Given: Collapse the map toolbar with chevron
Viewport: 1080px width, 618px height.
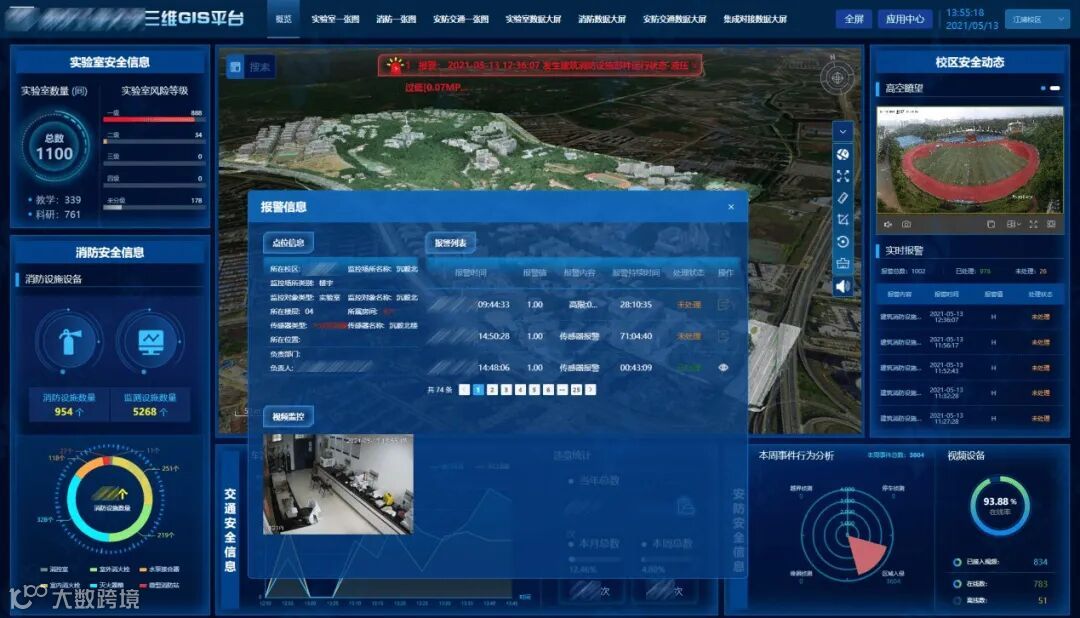Looking at the screenshot, I should click(x=842, y=132).
